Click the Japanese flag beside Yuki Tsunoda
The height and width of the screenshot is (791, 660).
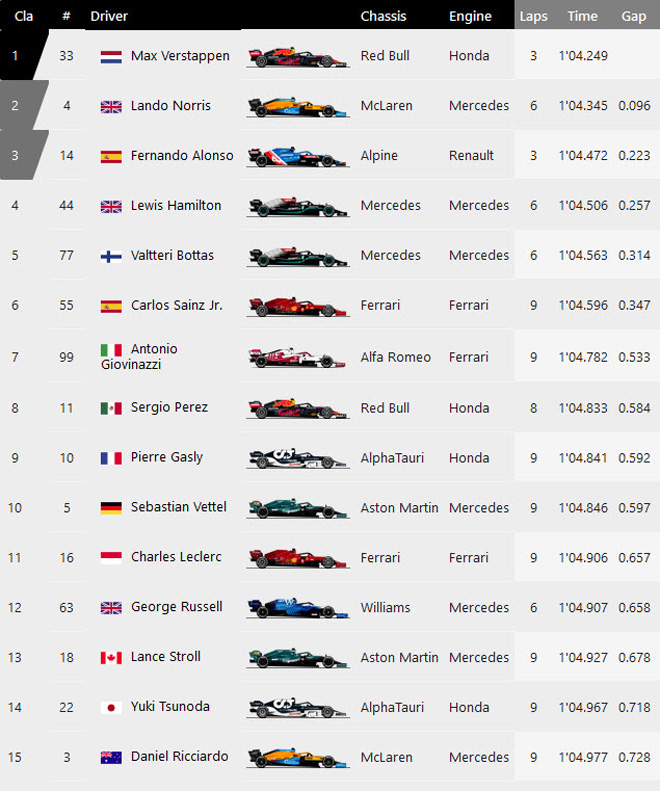[111, 708]
